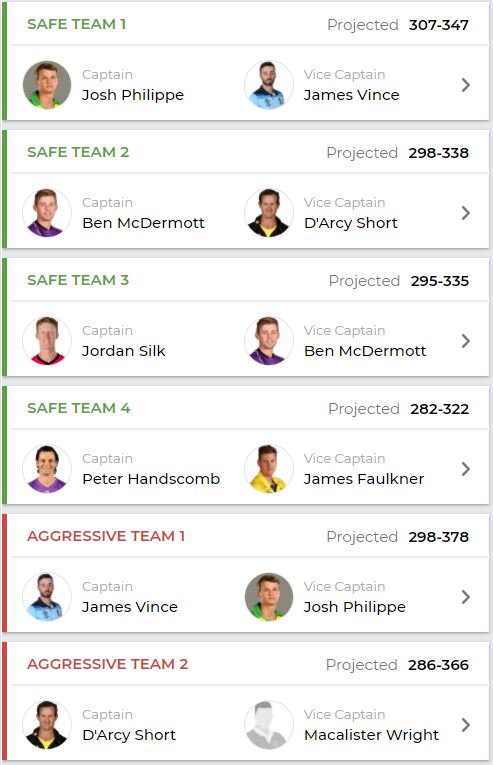Expand Safe Team 2 using the right chevron
The width and height of the screenshot is (493, 765).
click(466, 213)
